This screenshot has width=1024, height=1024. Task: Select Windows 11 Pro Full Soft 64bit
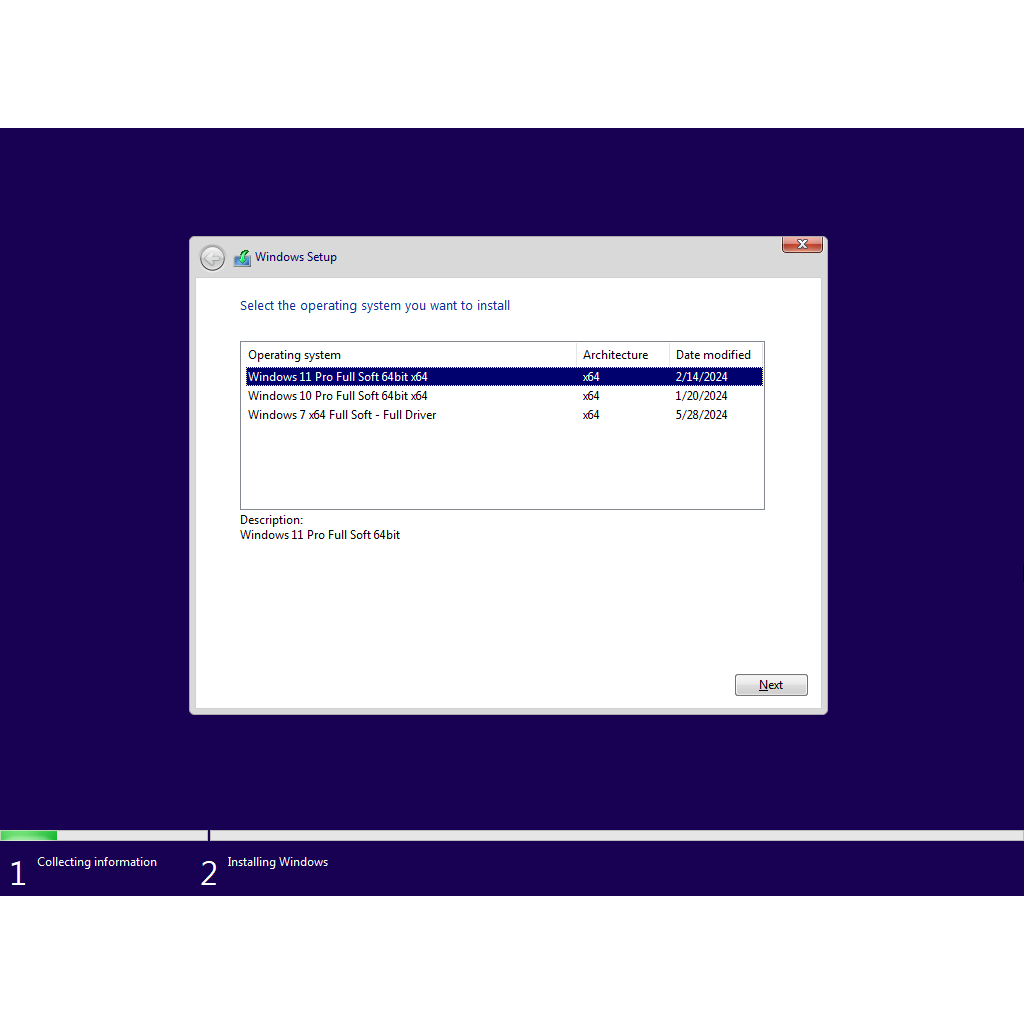coord(337,377)
